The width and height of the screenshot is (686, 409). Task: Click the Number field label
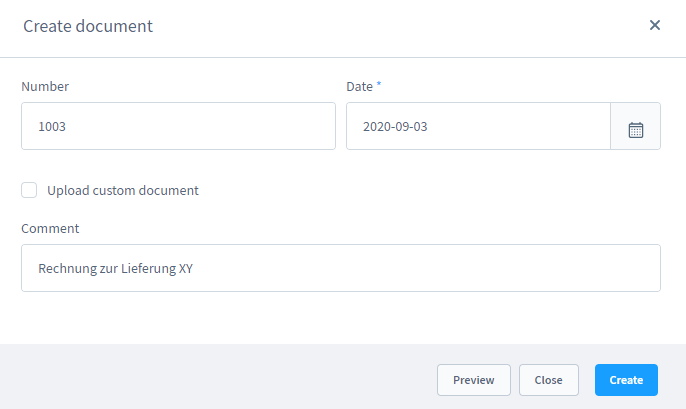pos(45,87)
